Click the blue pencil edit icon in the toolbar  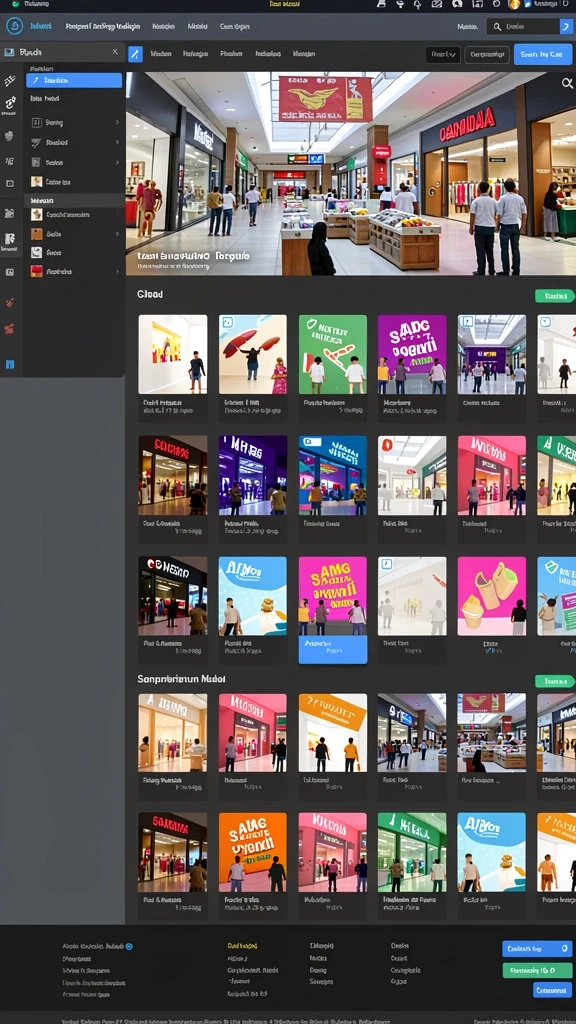[135, 54]
